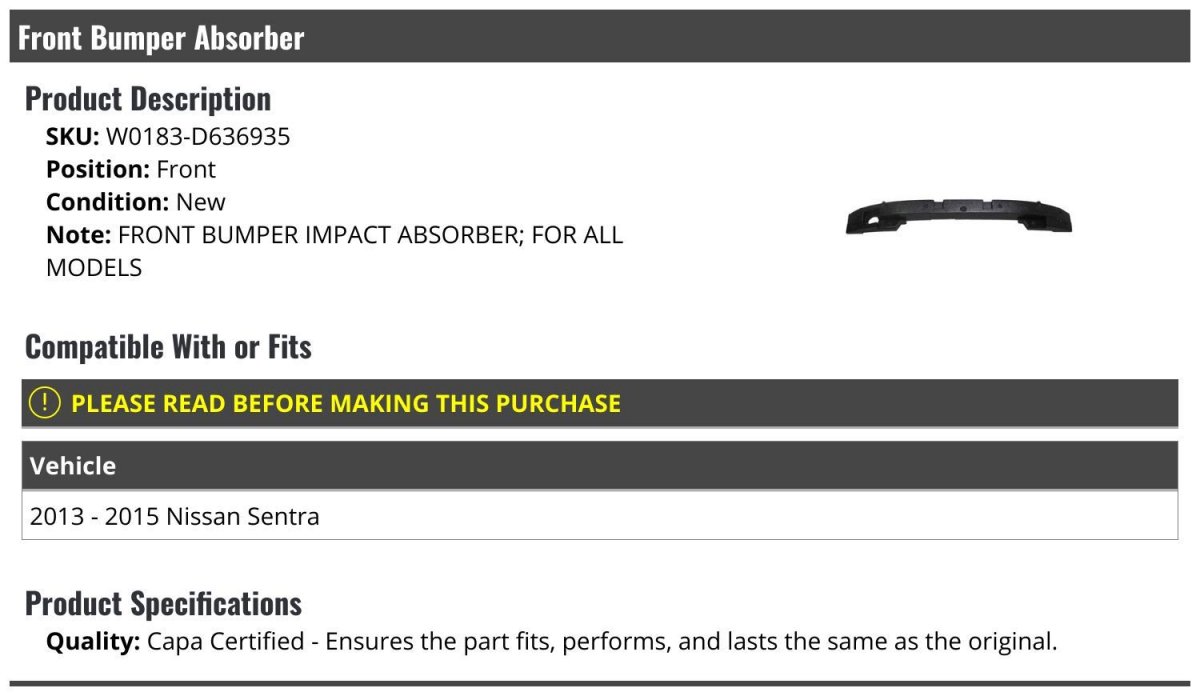Open the bumper absorber product image
This screenshot has width=1200, height=696.
[958, 216]
